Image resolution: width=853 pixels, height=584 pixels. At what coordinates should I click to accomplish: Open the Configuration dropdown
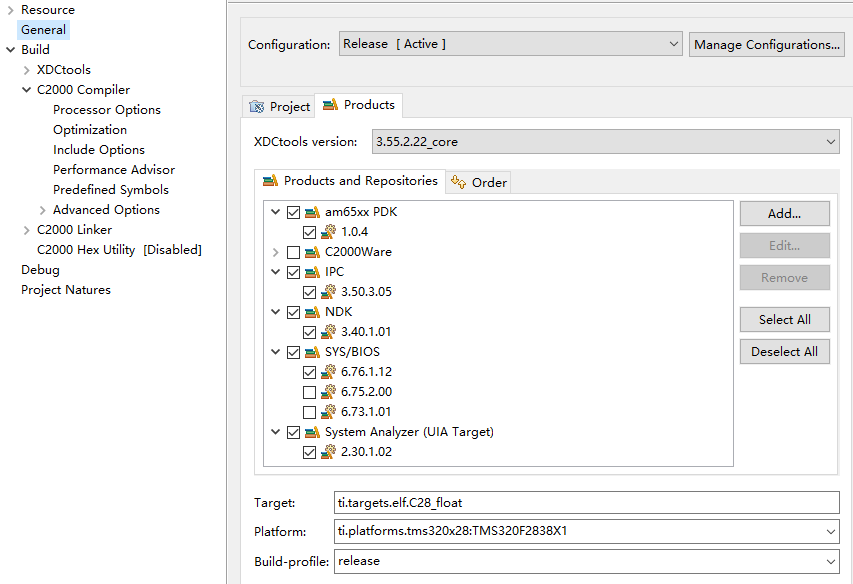pos(510,44)
